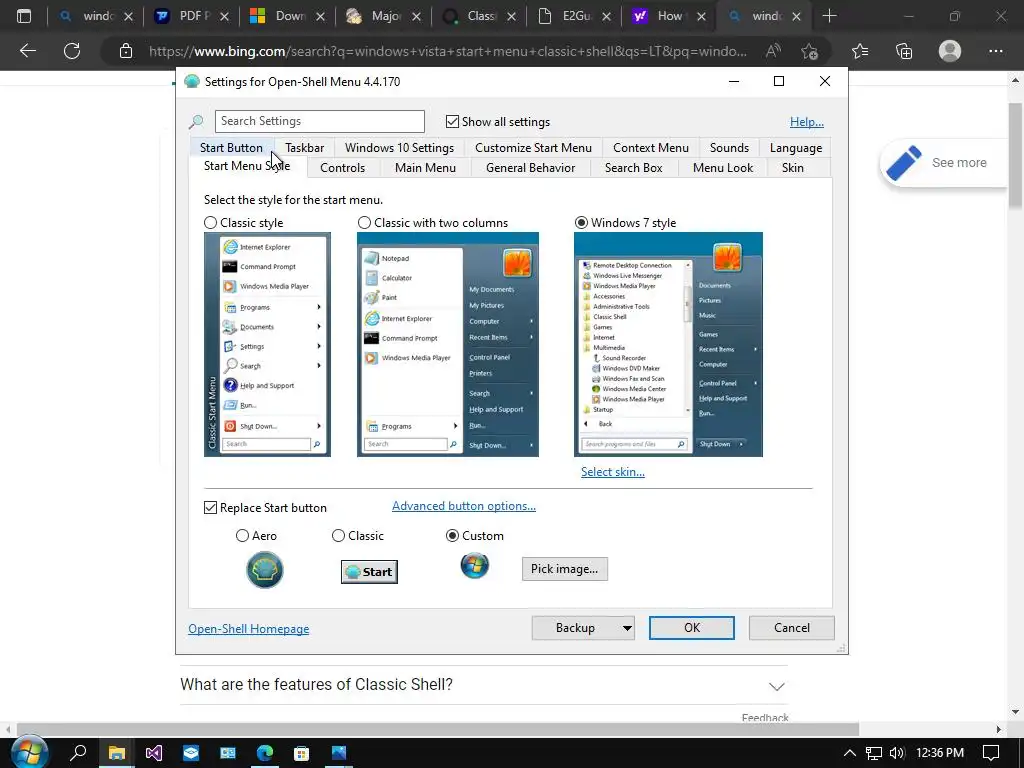Toggle Show all settings checkbox
Screen dimensions: 1024x768
tap(452, 121)
